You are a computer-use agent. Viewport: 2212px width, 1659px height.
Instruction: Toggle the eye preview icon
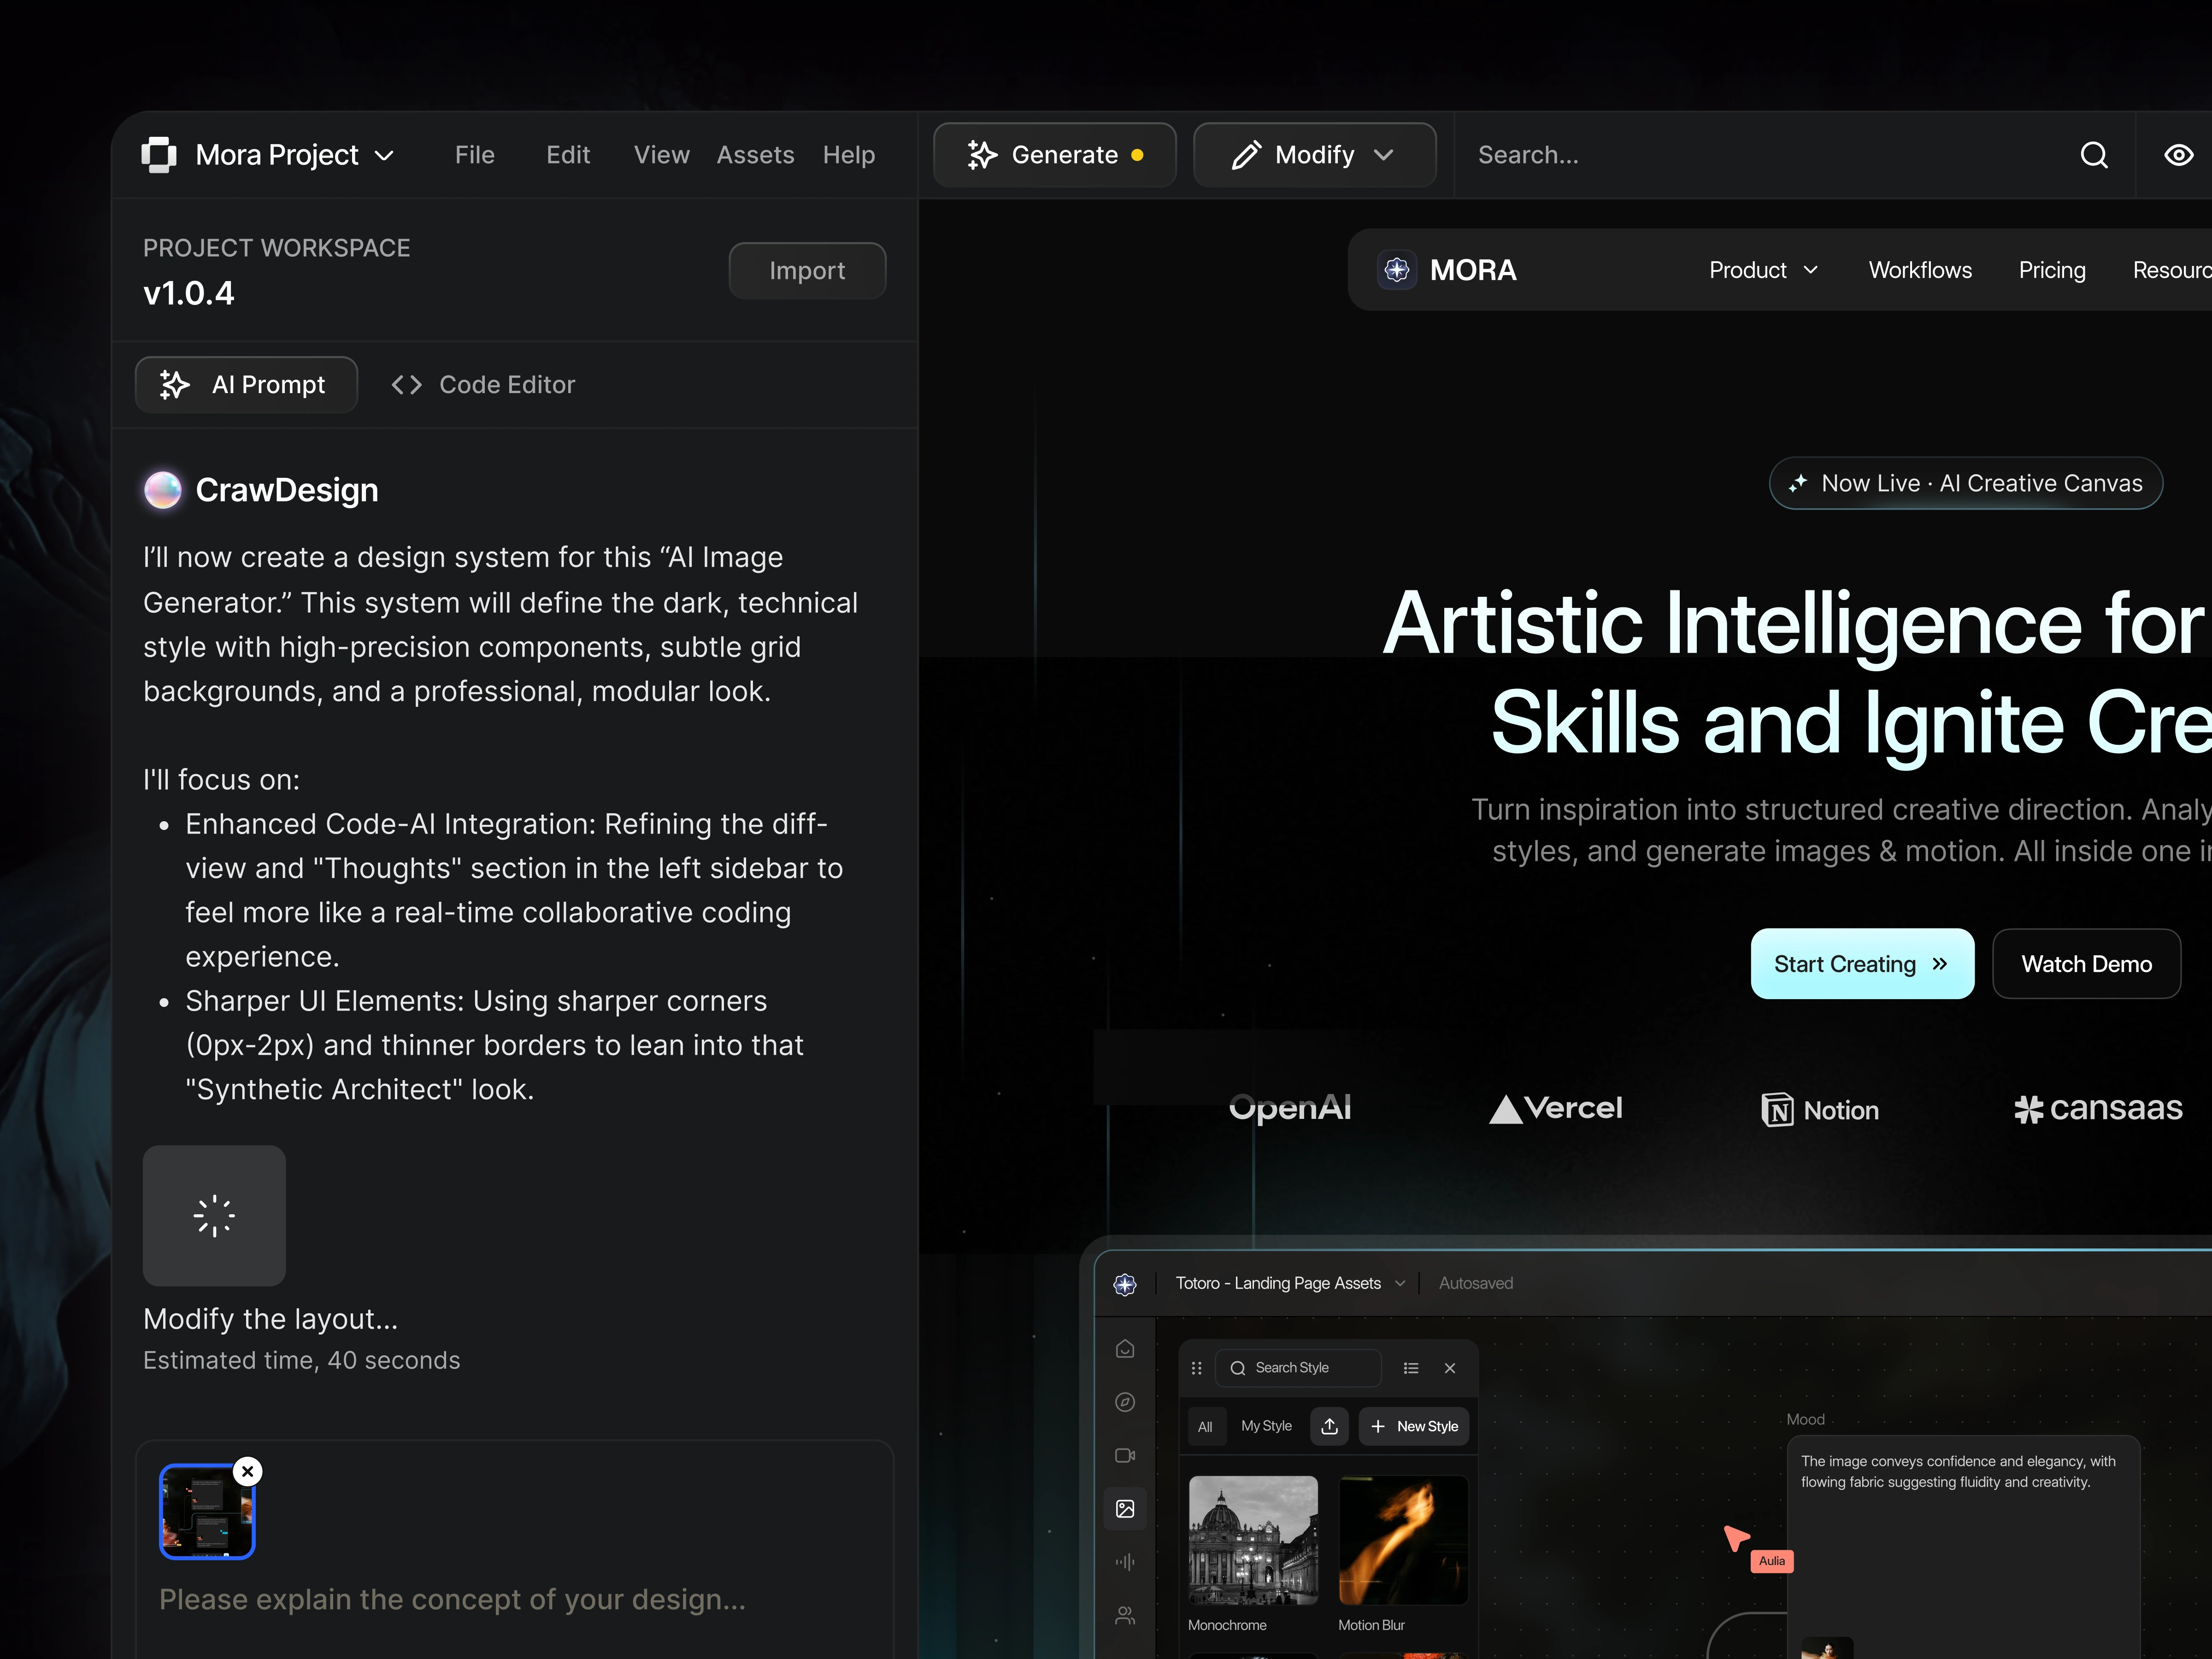tap(2178, 155)
